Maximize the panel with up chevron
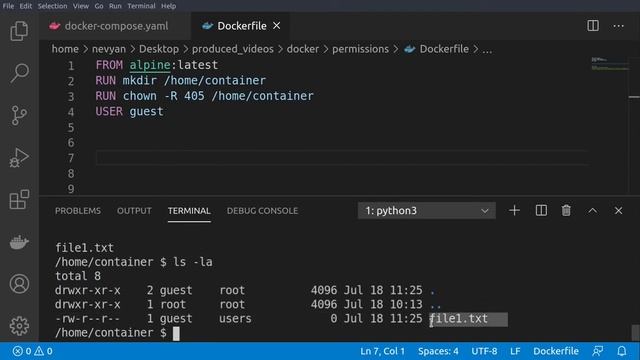 click(593, 211)
